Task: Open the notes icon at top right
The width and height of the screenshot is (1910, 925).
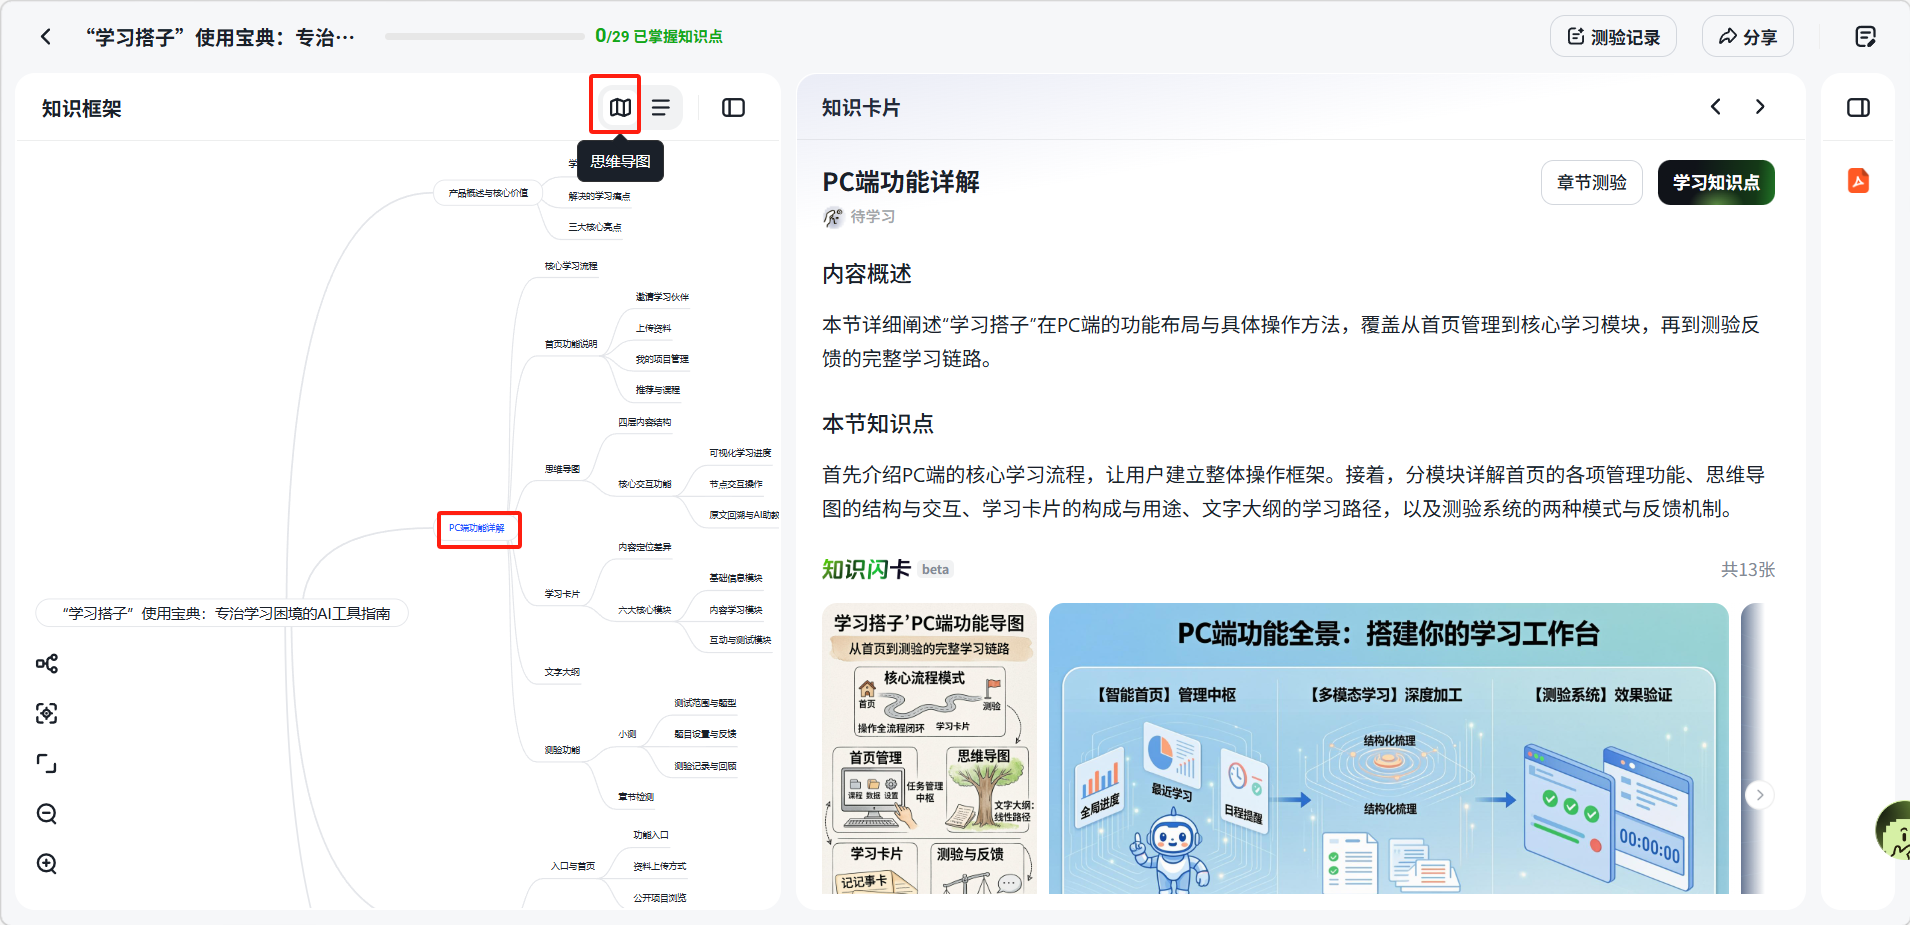Action: point(1865,37)
